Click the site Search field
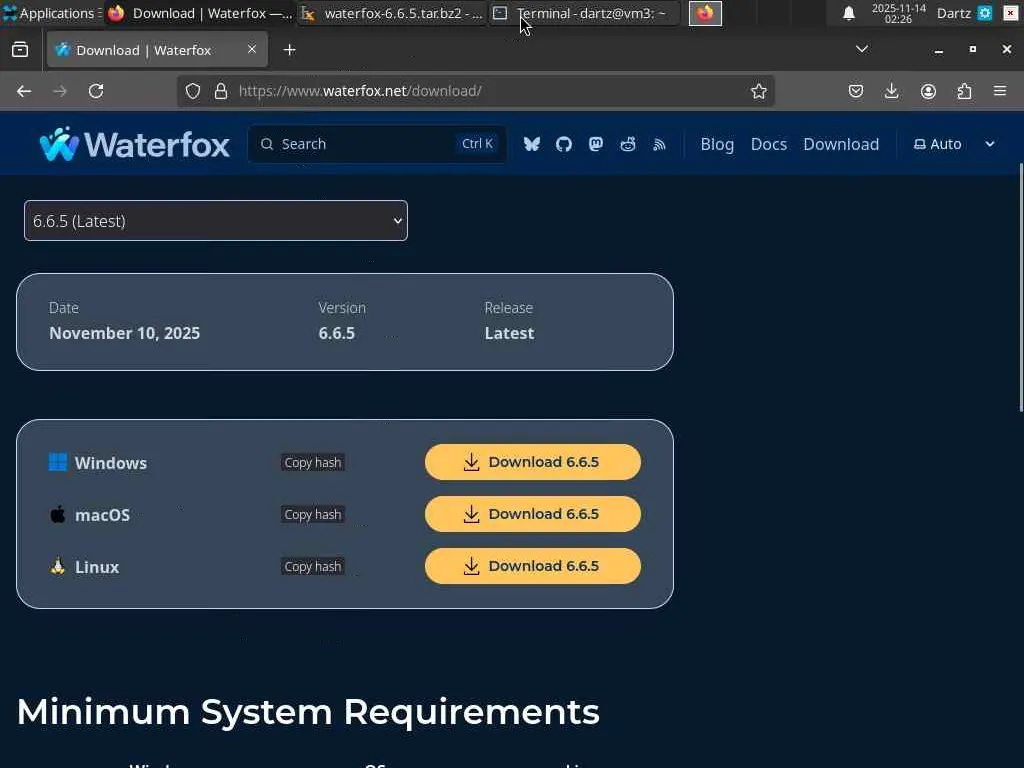Screen dimensions: 1024x768 pyautogui.click(x=377, y=144)
